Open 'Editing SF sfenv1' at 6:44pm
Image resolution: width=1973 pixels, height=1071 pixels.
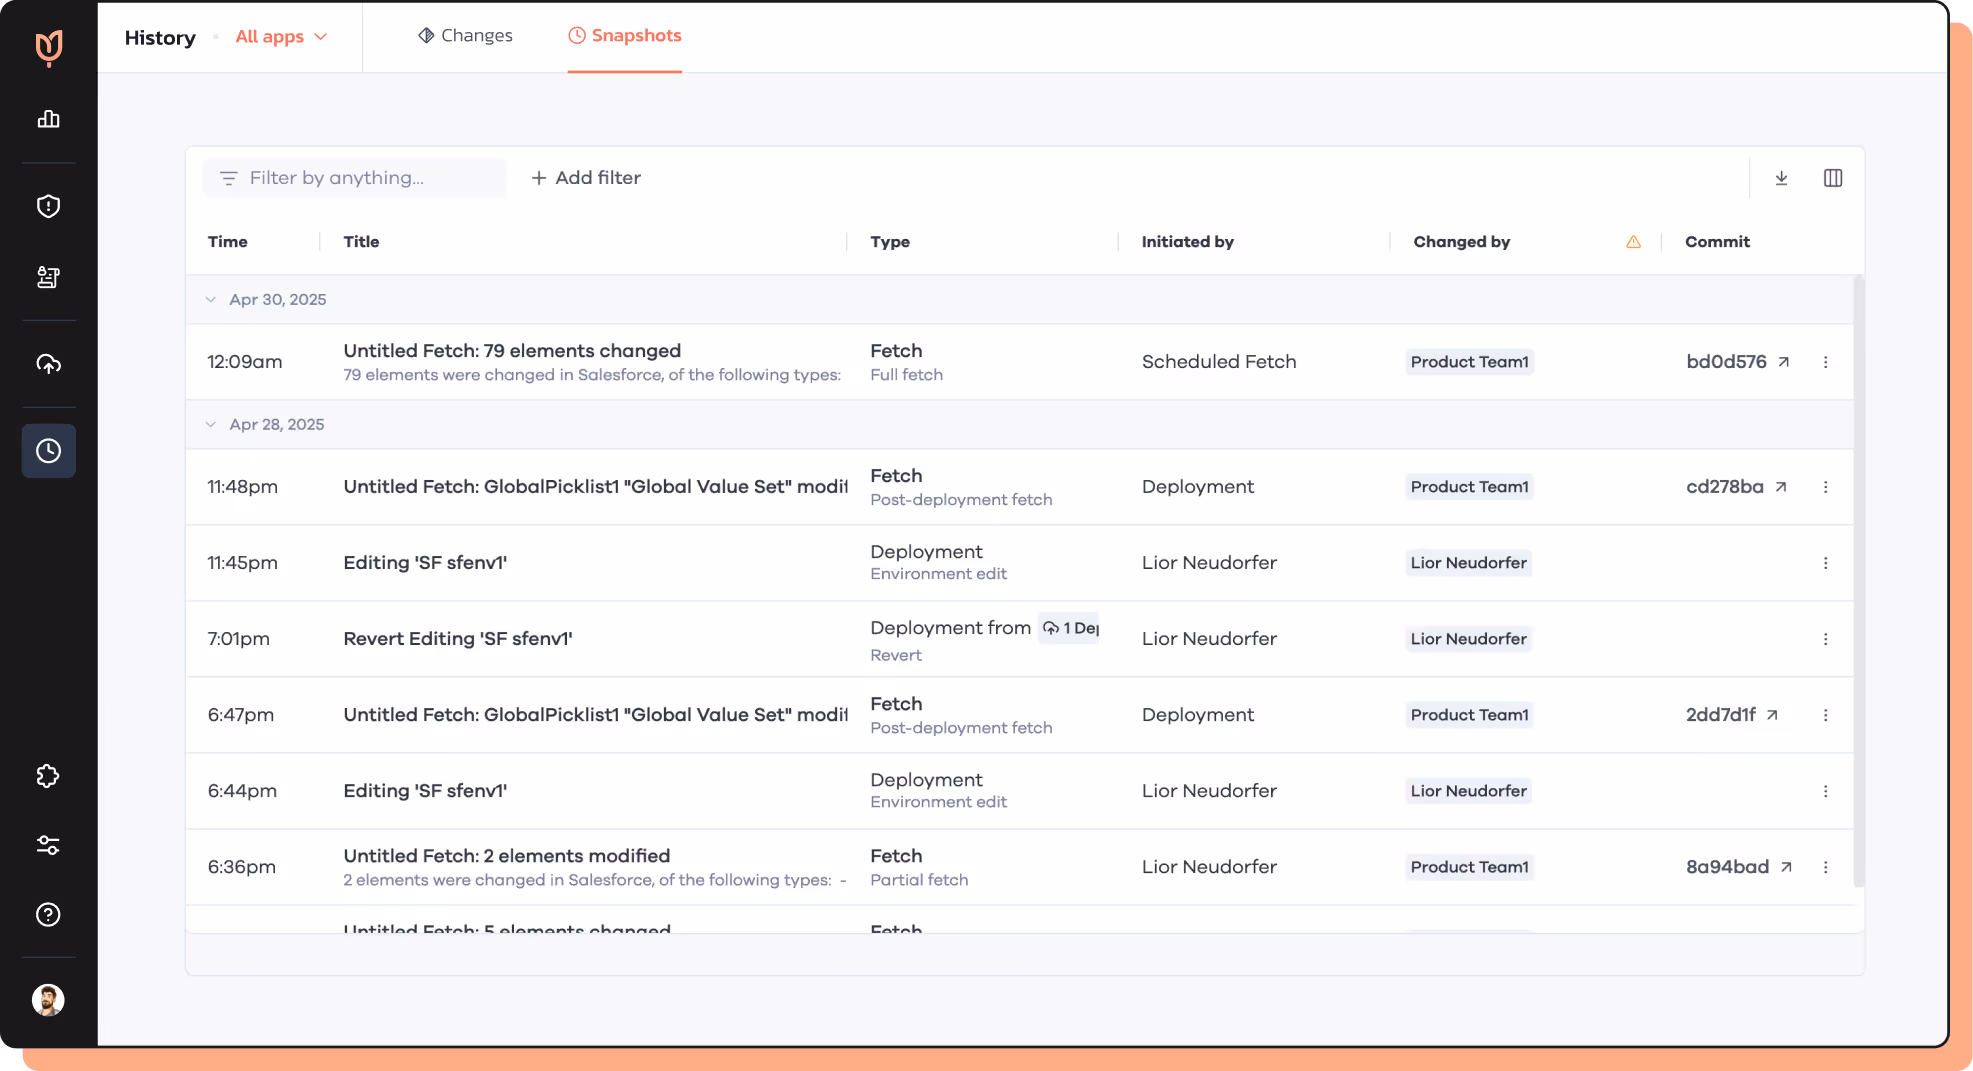click(x=425, y=791)
